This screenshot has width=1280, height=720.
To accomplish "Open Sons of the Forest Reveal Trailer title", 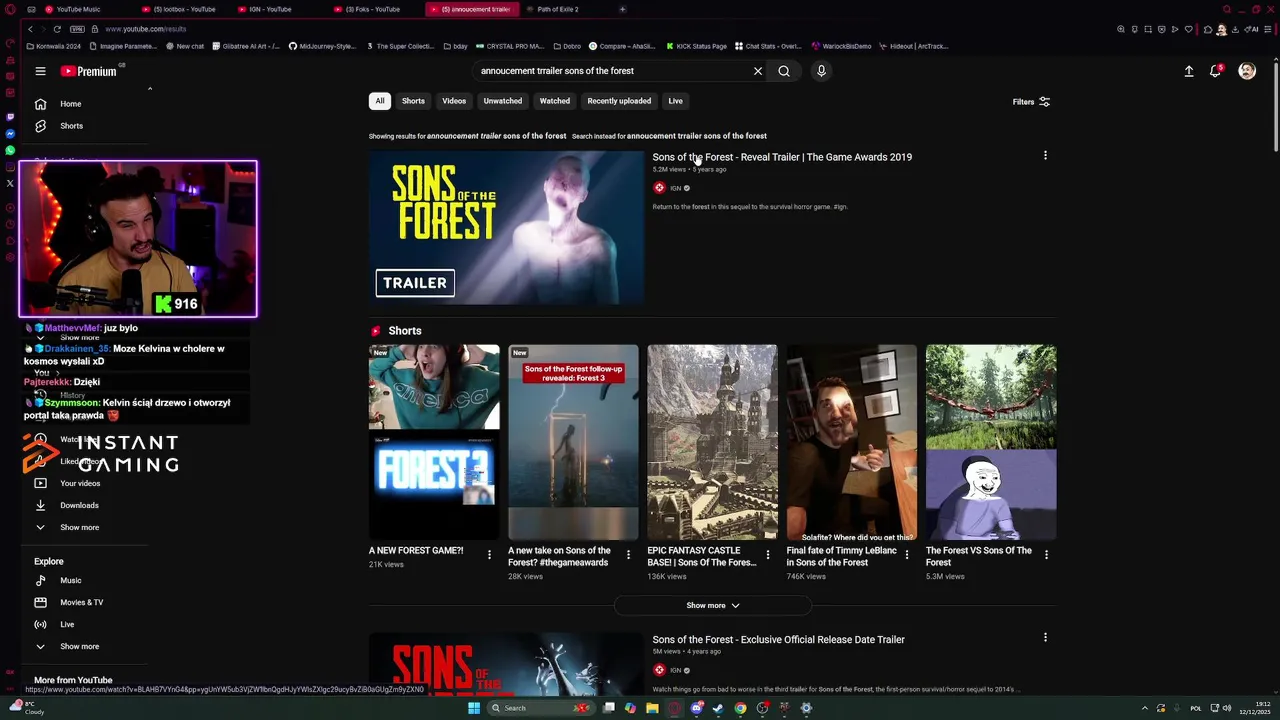I will 782,157.
